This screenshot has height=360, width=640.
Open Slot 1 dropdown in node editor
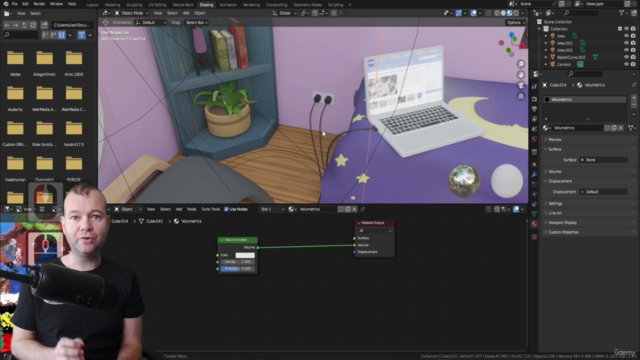(272, 209)
